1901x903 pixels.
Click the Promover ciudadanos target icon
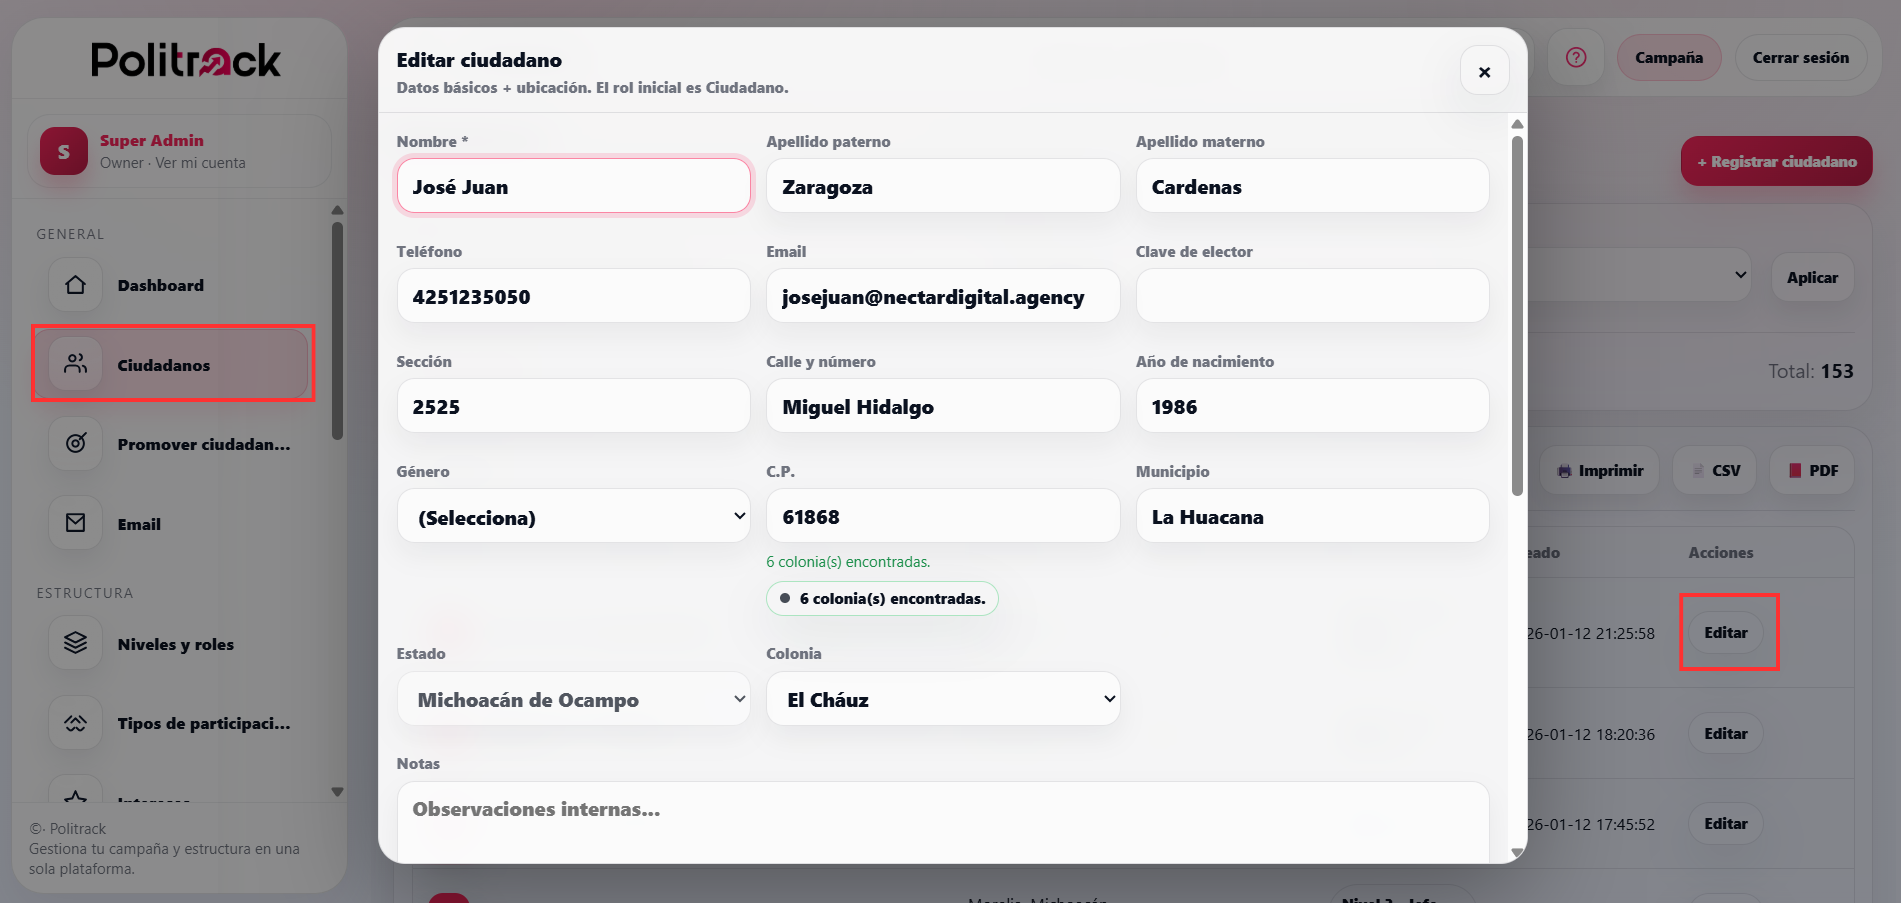(x=75, y=443)
